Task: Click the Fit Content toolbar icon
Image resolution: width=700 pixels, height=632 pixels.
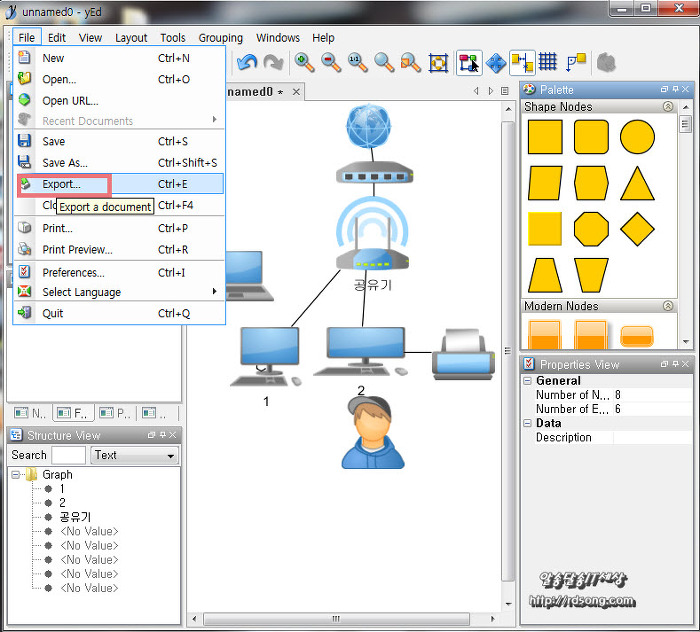Action: pos(438,63)
